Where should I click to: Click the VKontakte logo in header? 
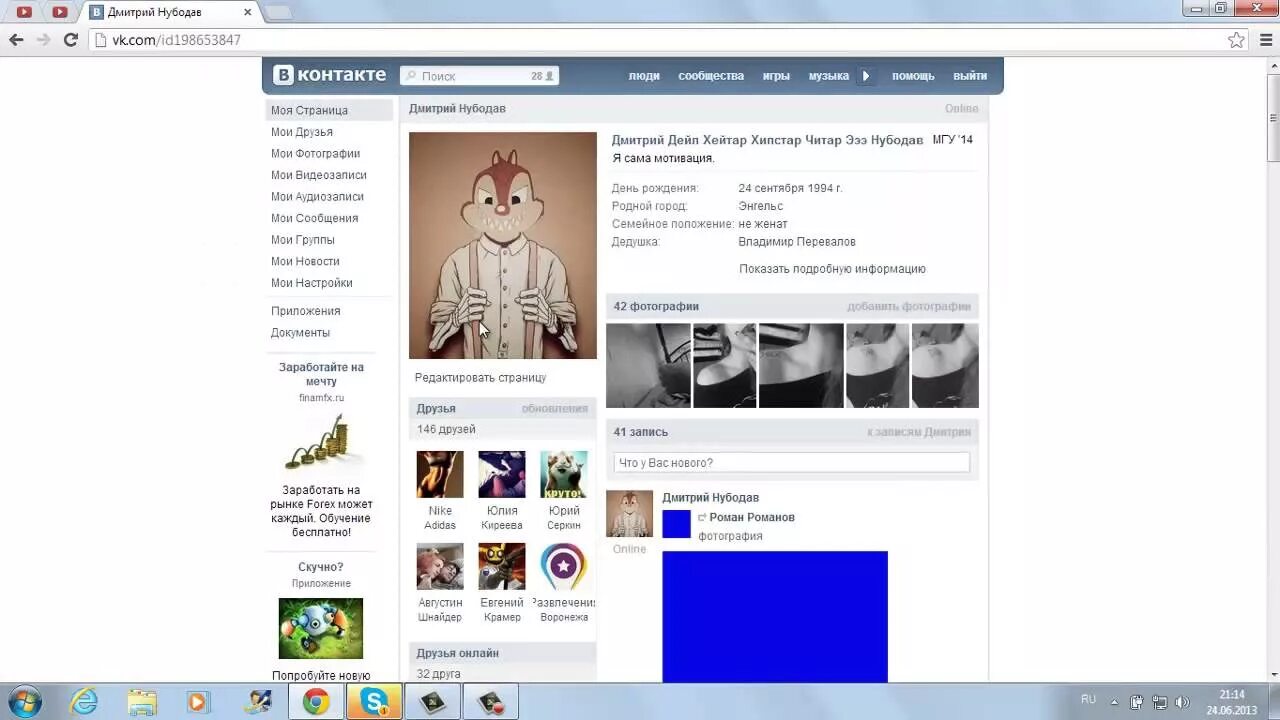pyautogui.click(x=329, y=75)
